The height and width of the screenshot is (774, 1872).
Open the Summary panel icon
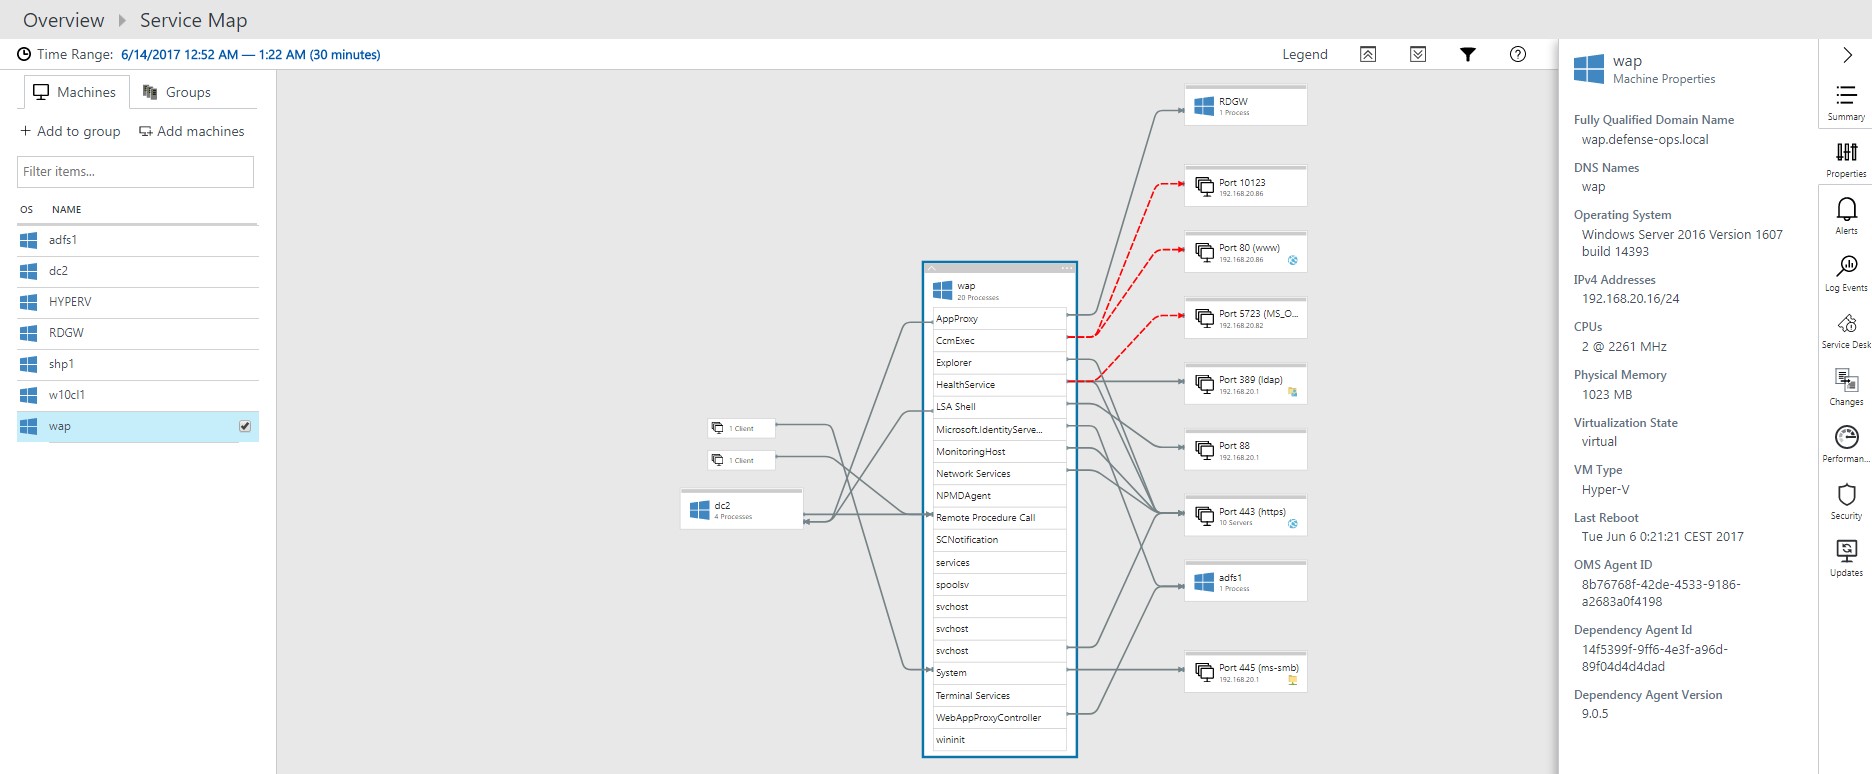tap(1846, 95)
